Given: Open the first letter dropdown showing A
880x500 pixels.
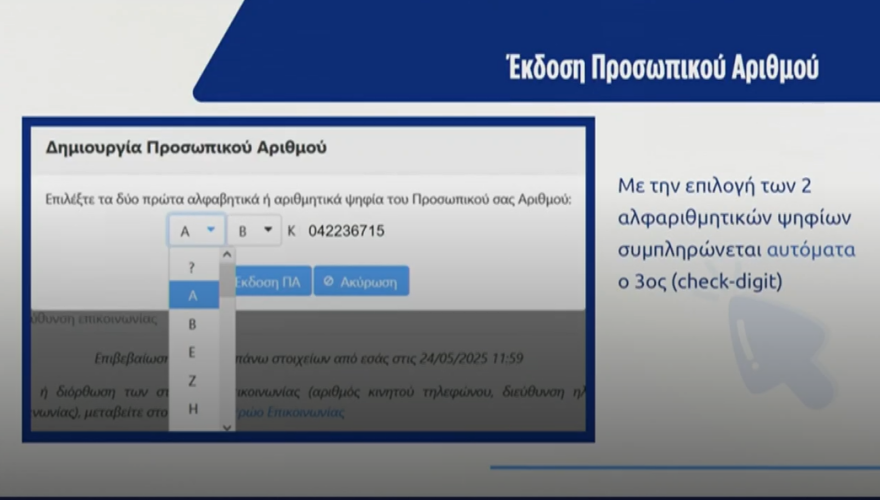Looking at the screenshot, I should [x=196, y=230].
